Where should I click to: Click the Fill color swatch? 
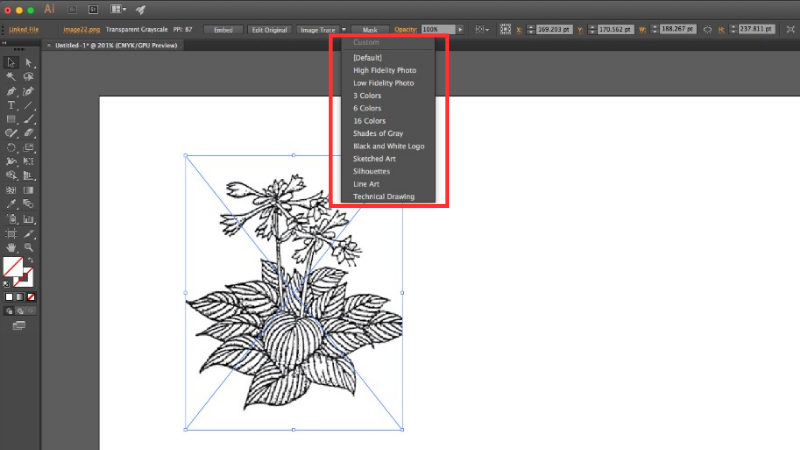tap(13, 267)
